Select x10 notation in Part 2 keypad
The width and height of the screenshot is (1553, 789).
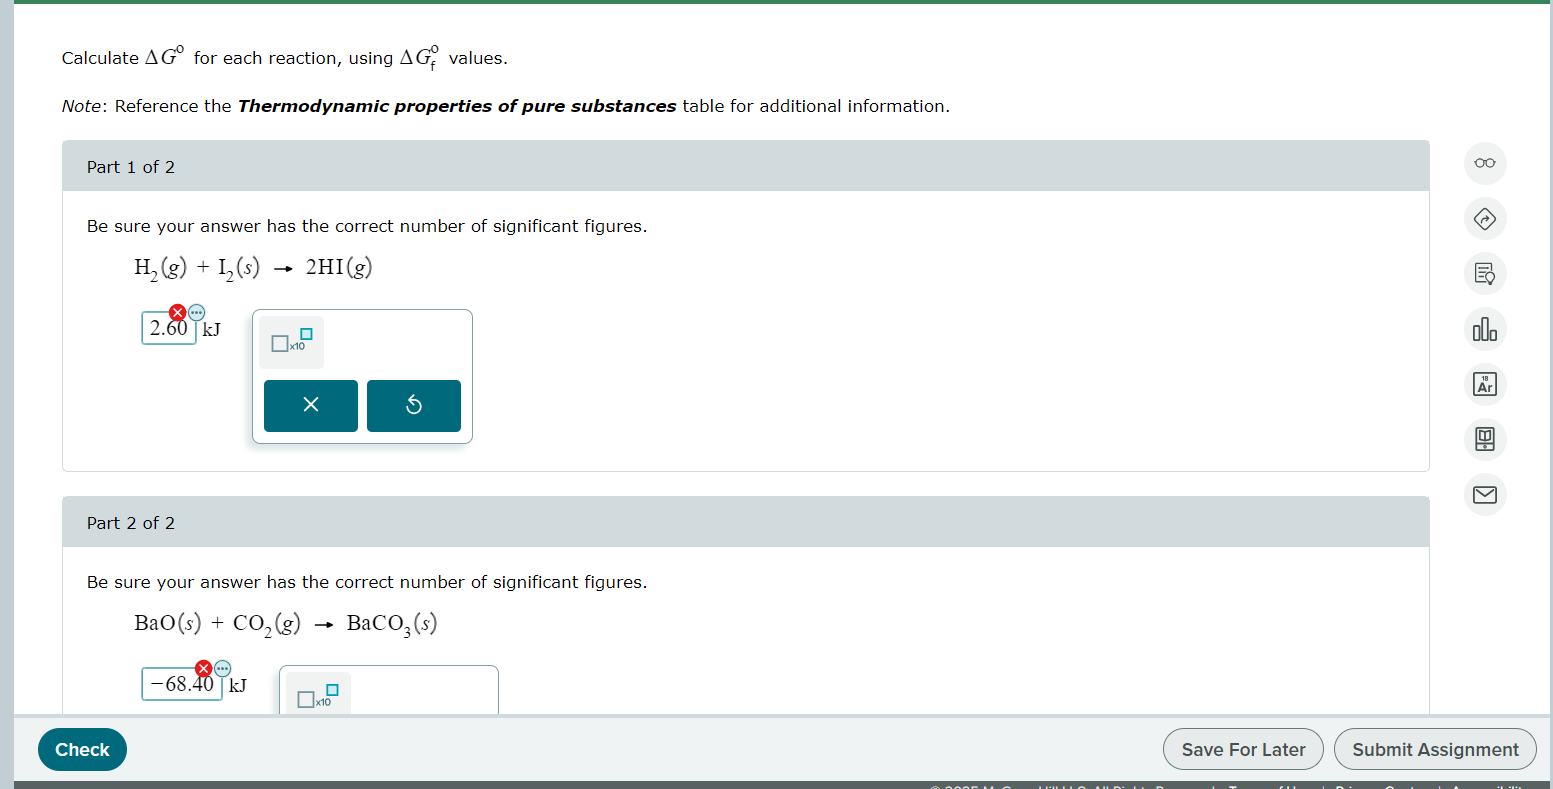click(x=316, y=697)
